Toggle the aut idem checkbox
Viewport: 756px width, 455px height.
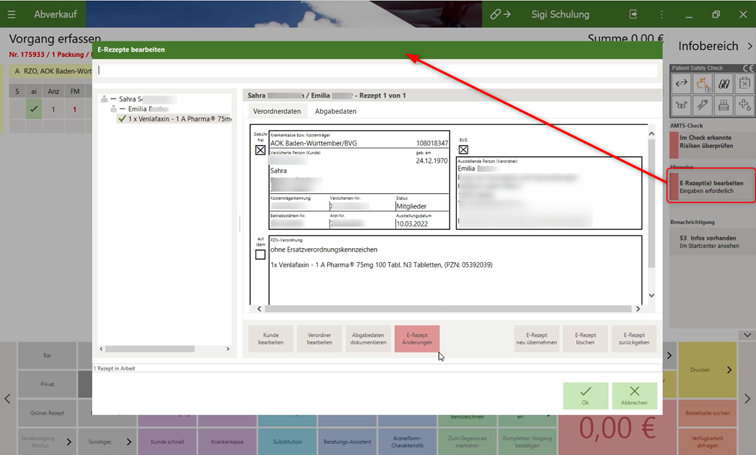click(260, 254)
